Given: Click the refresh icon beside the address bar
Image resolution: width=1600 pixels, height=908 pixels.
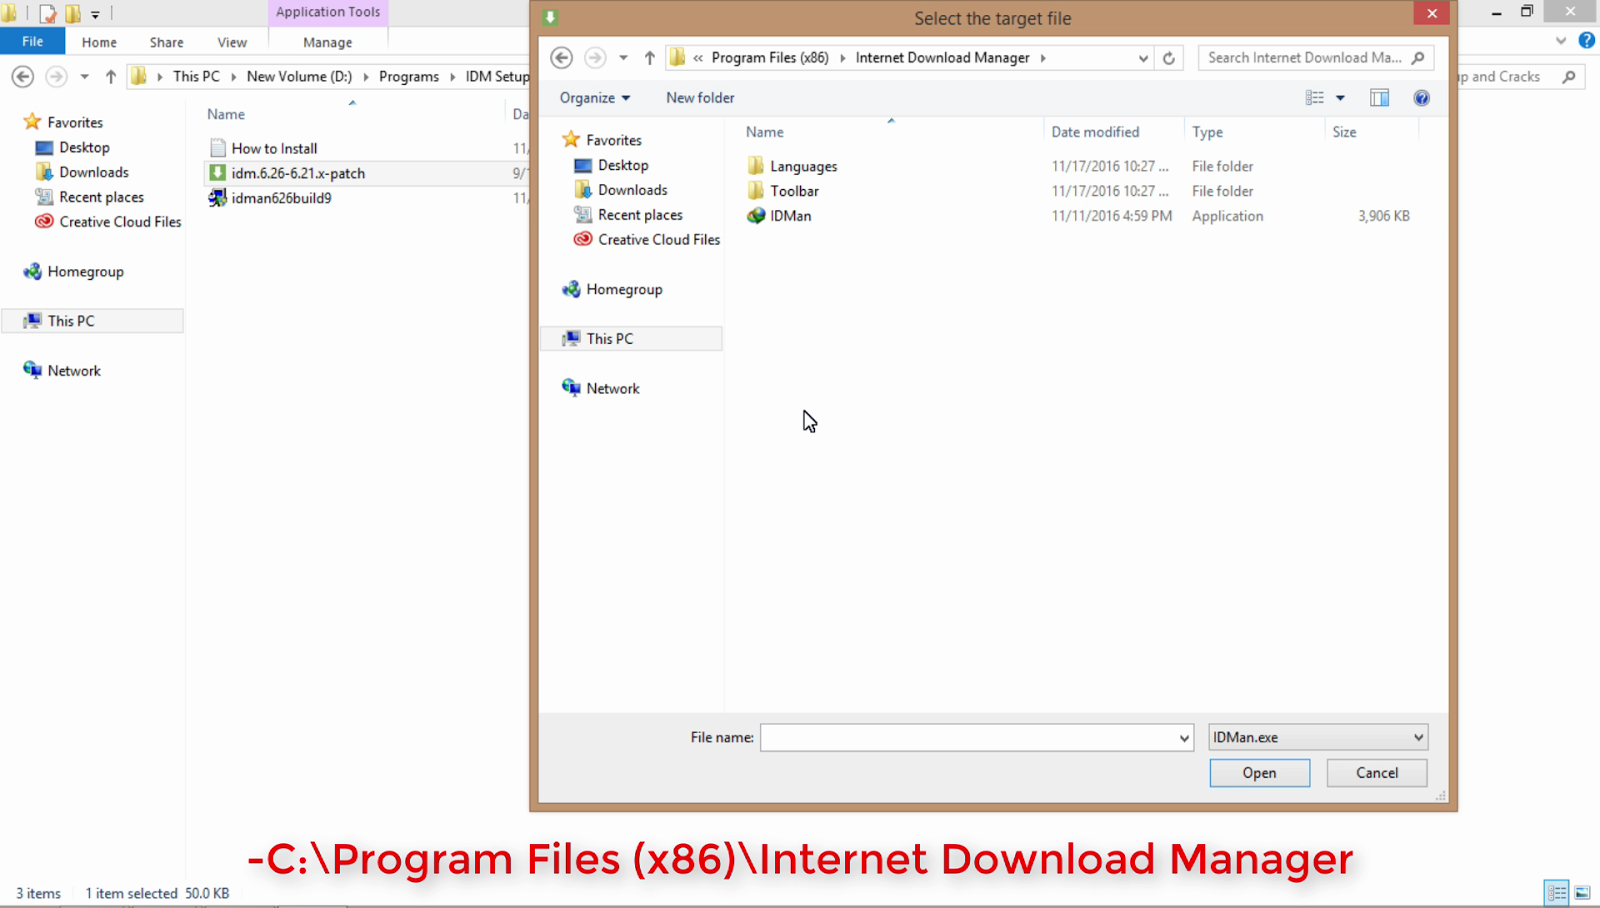Looking at the screenshot, I should click(1168, 58).
